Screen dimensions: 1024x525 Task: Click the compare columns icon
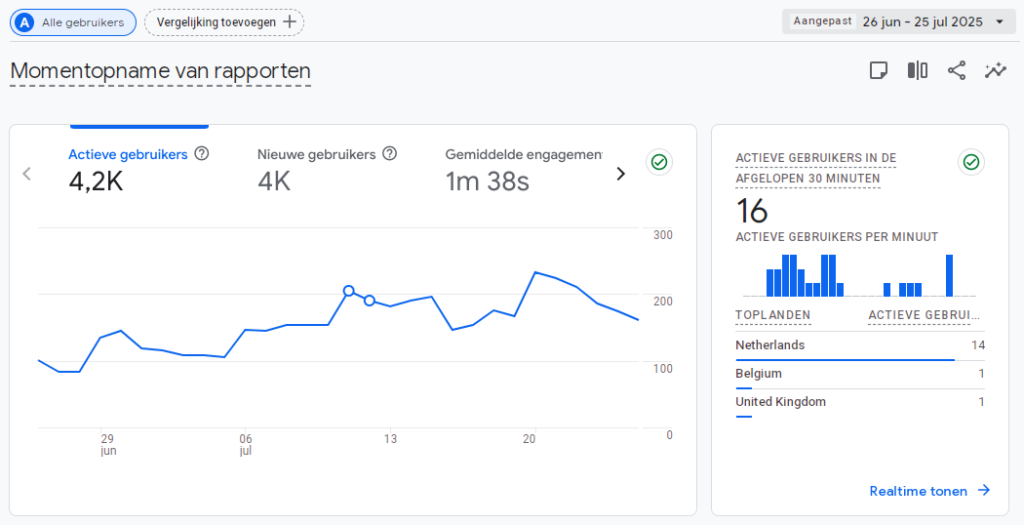(x=918, y=70)
